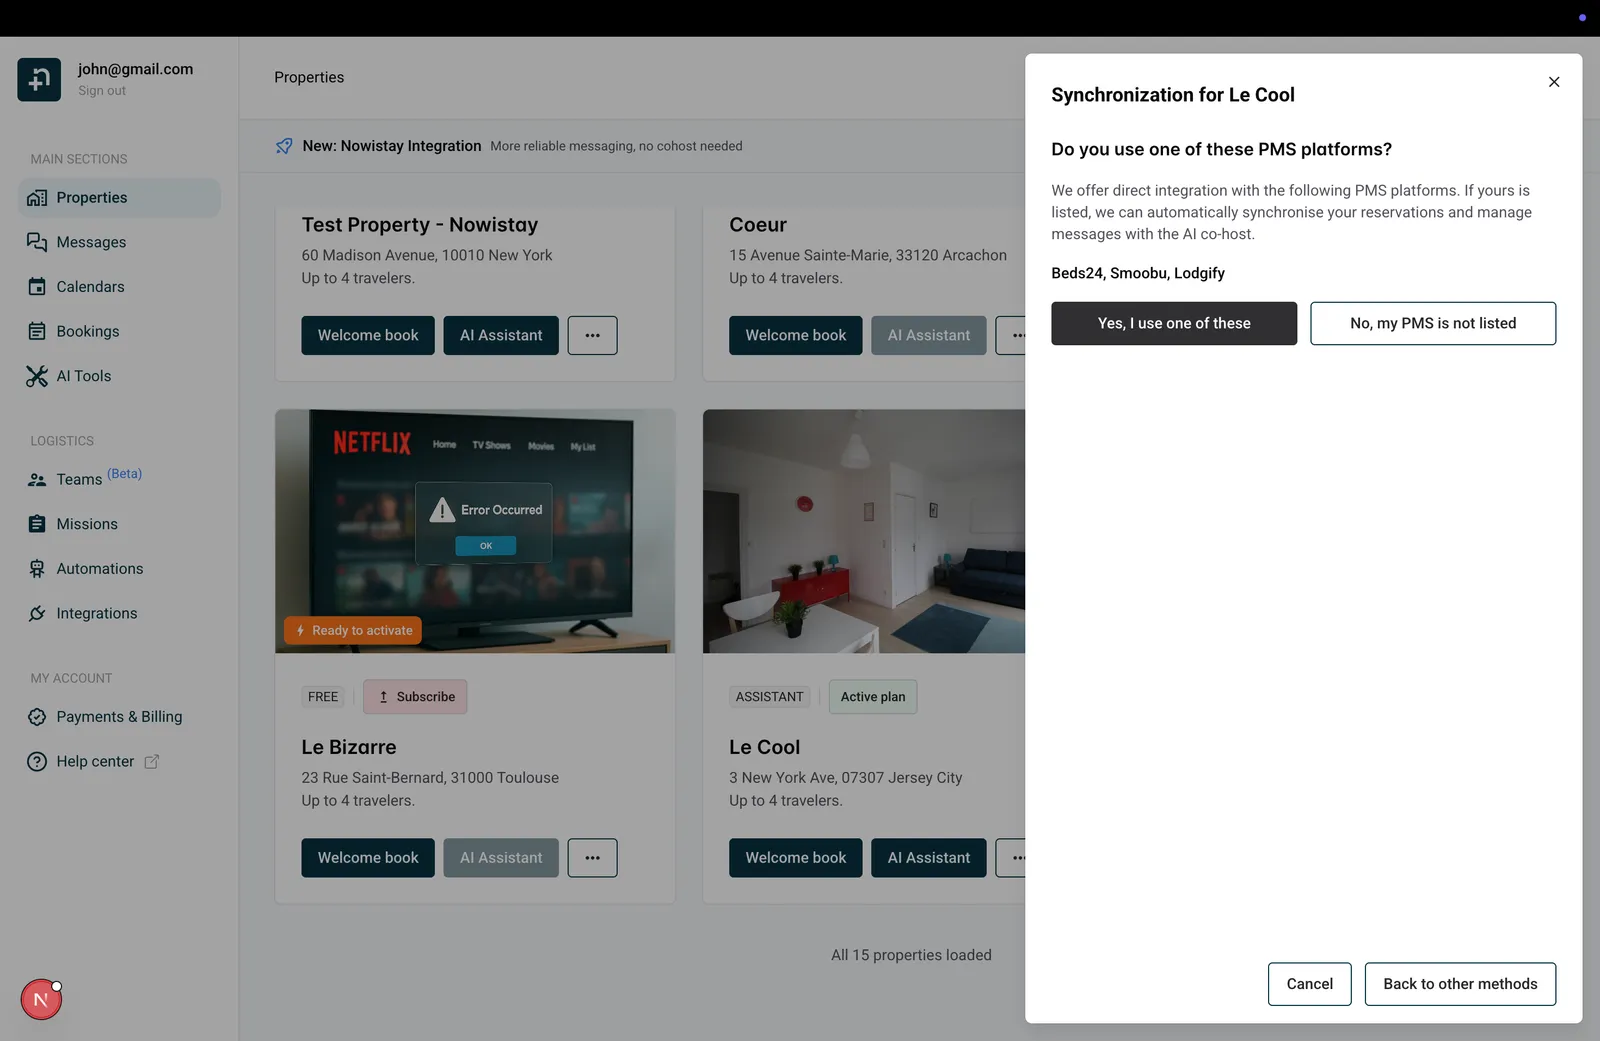
Task: Click Subscribe on Le Bizarre card
Action: [415, 697]
